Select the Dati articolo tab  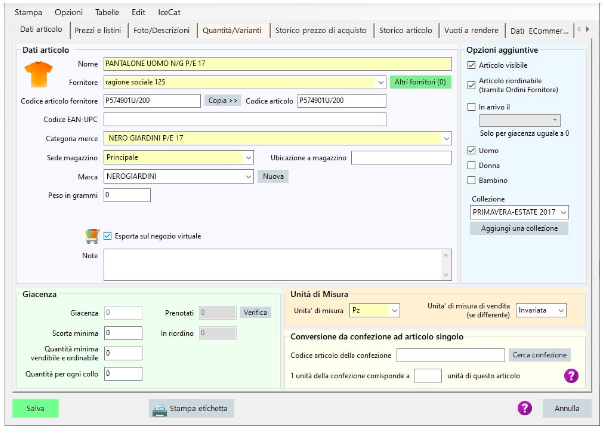point(41,29)
